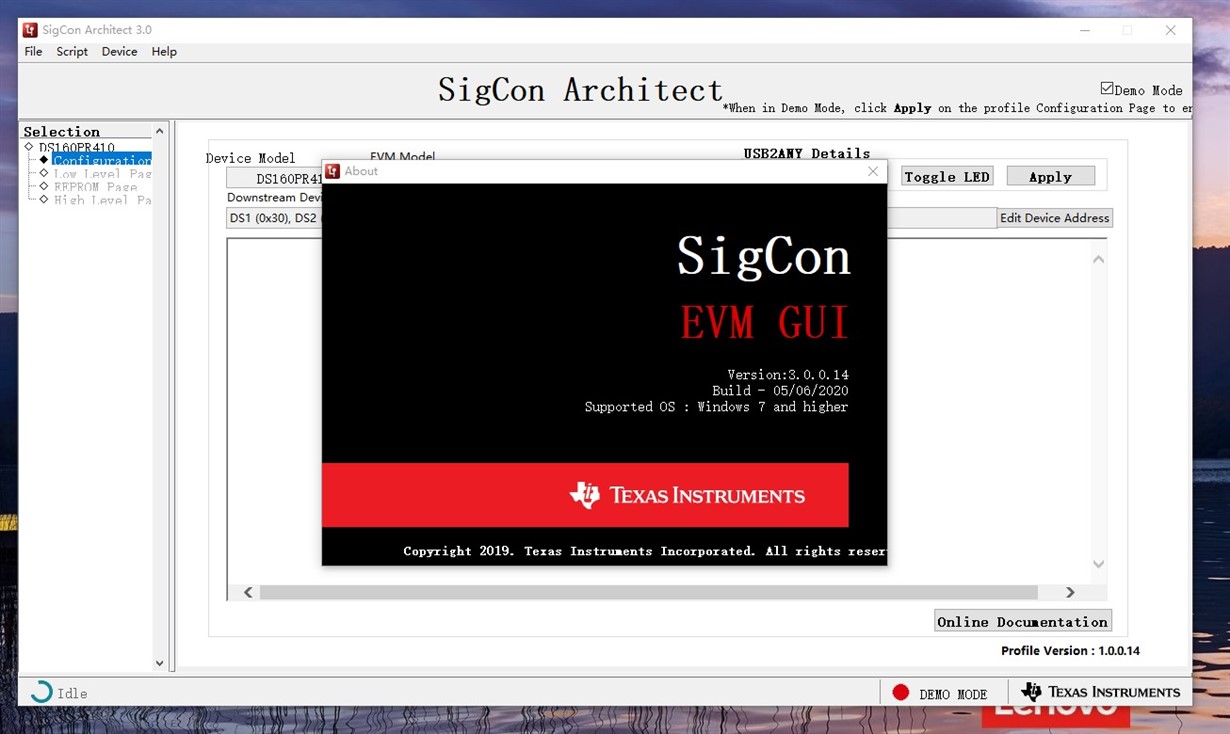Click the Downstream Device address field
The image size is (1230, 734).
611,218
